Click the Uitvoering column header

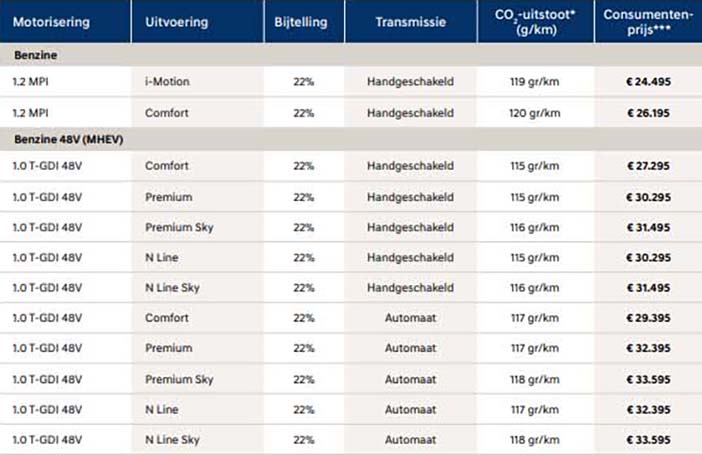click(x=197, y=22)
